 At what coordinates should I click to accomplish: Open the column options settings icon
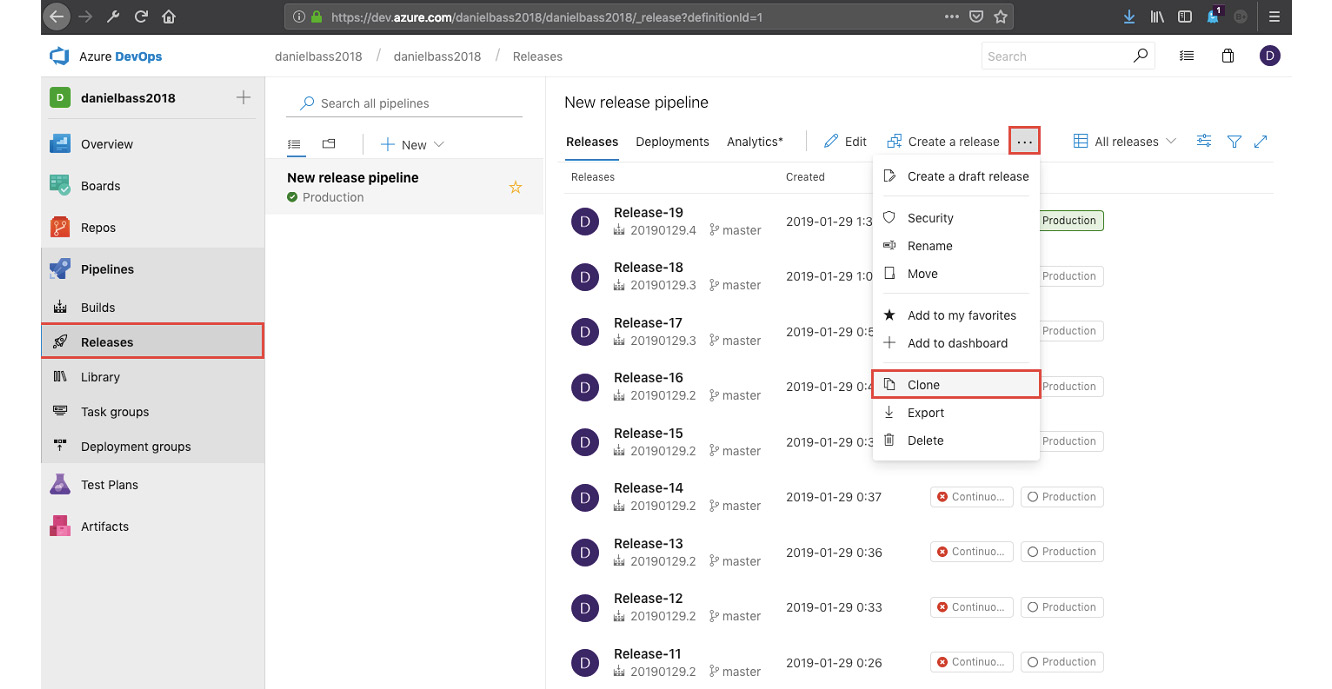(x=1204, y=141)
